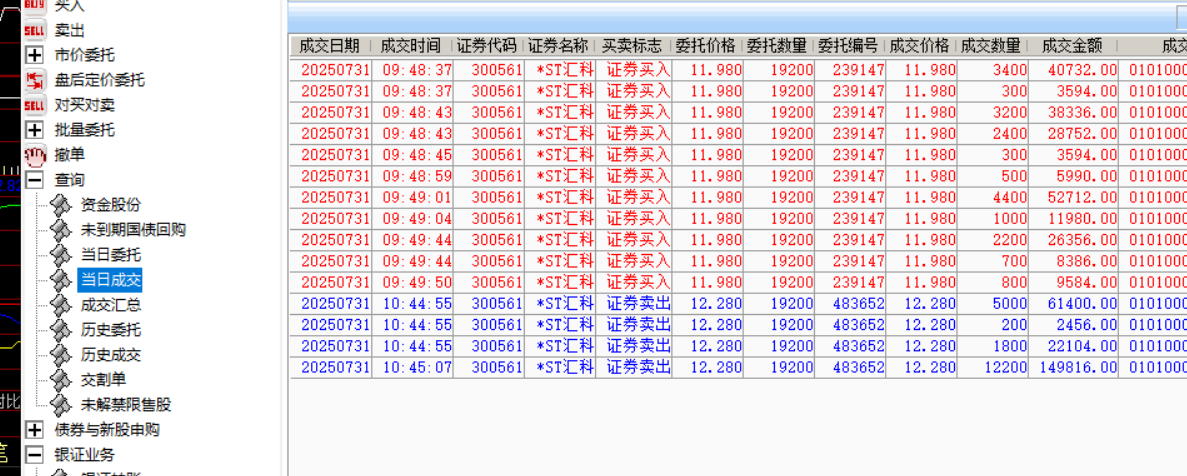
Task: Sort by the 成交日期 column header
Action: point(329,45)
